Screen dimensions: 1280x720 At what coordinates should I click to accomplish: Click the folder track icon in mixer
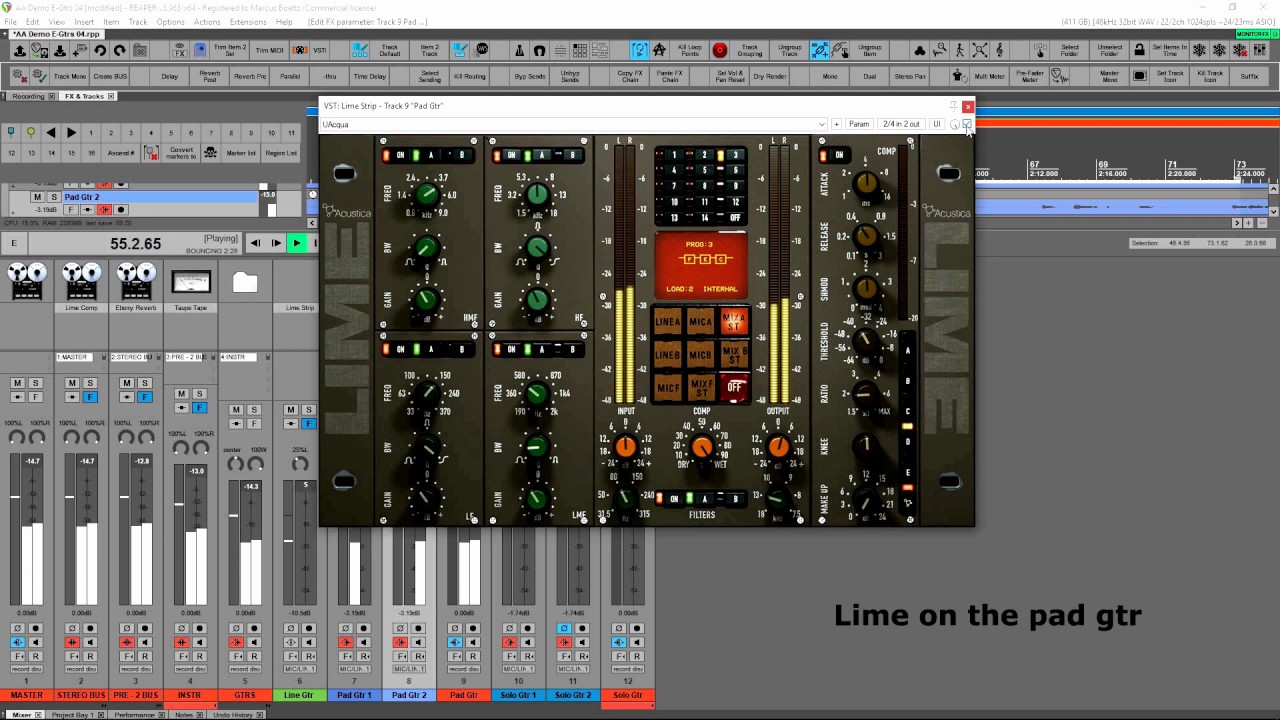click(x=245, y=282)
